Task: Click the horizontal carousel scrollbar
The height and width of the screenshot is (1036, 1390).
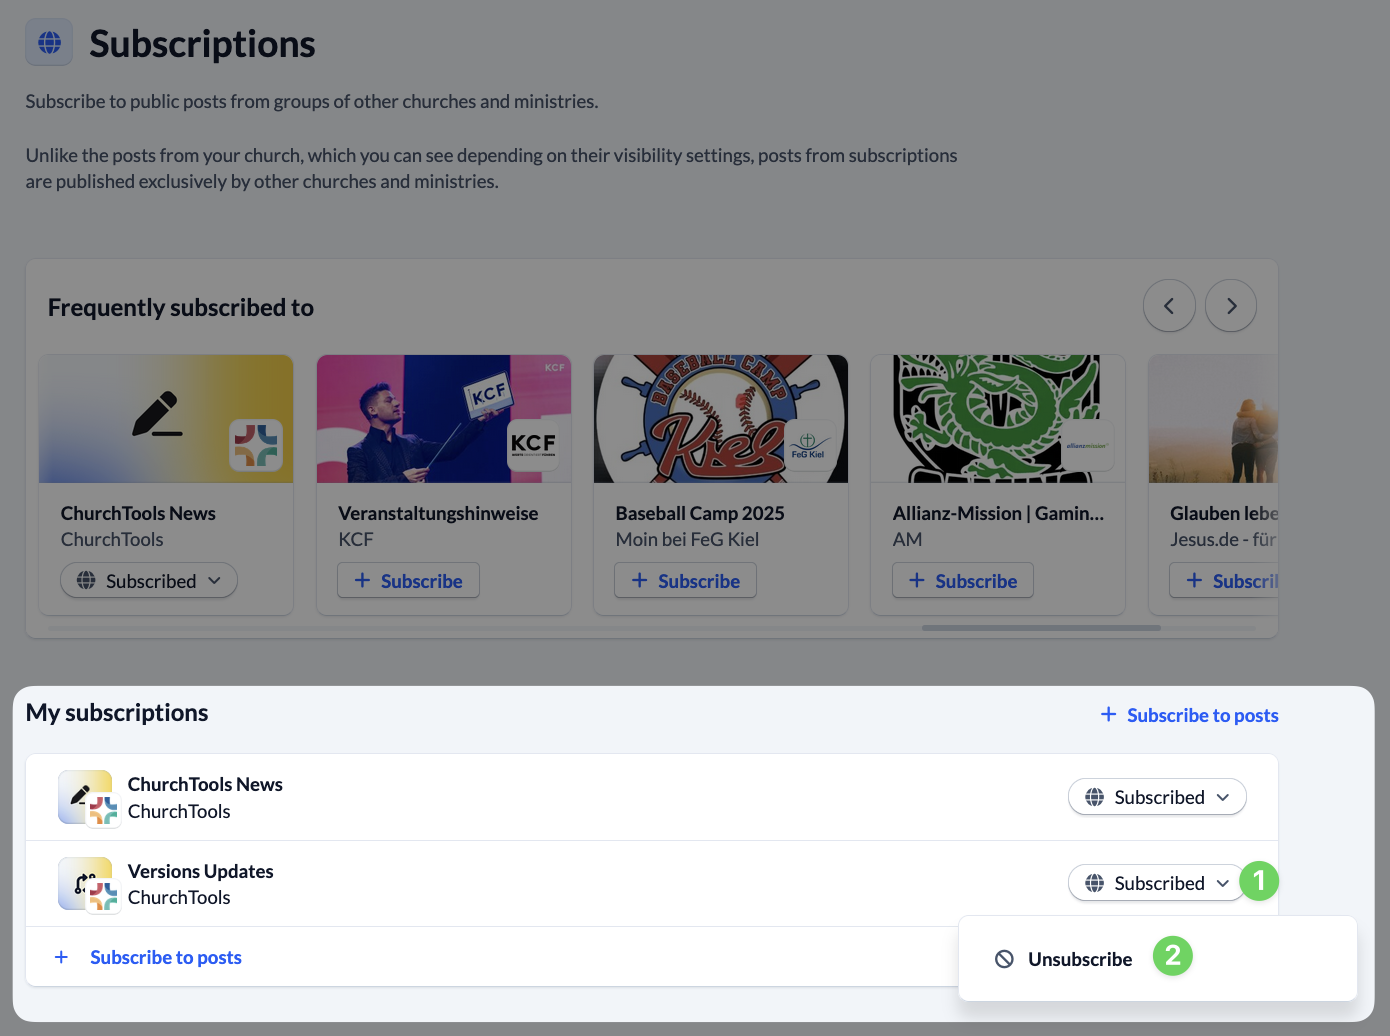Action: 1041,628
